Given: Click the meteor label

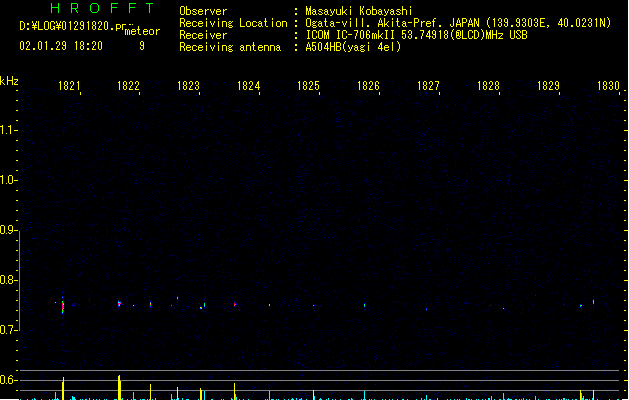Looking at the screenshot, I should pyautogui.click(x=142, y=31).
